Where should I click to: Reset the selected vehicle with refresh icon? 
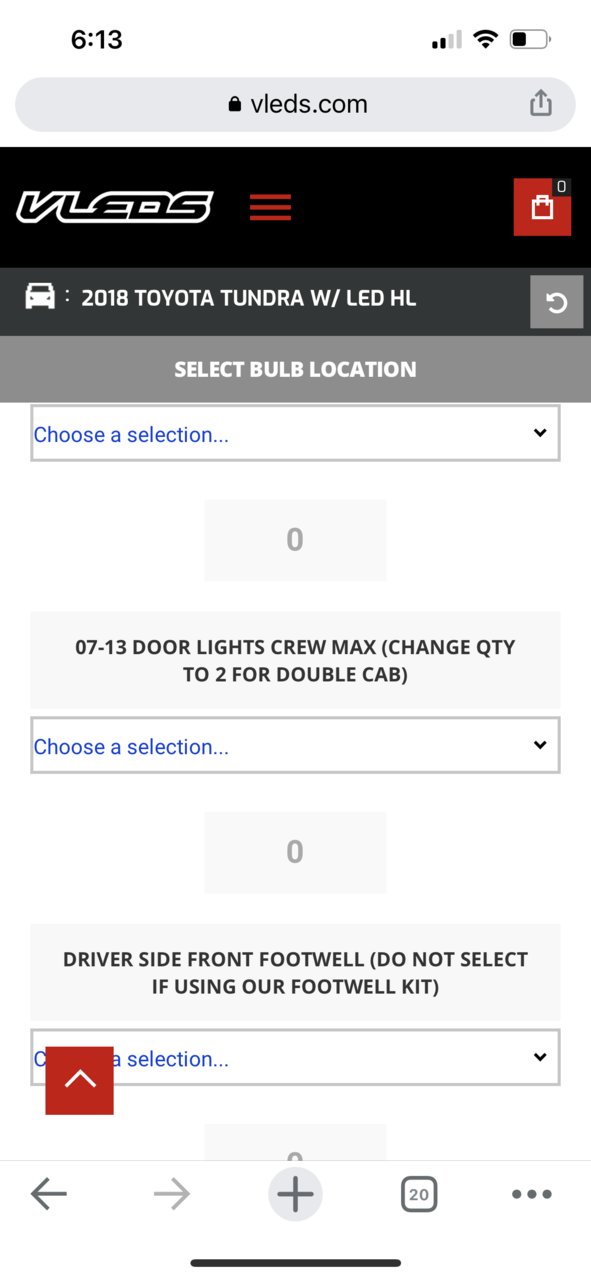point(556,302)
